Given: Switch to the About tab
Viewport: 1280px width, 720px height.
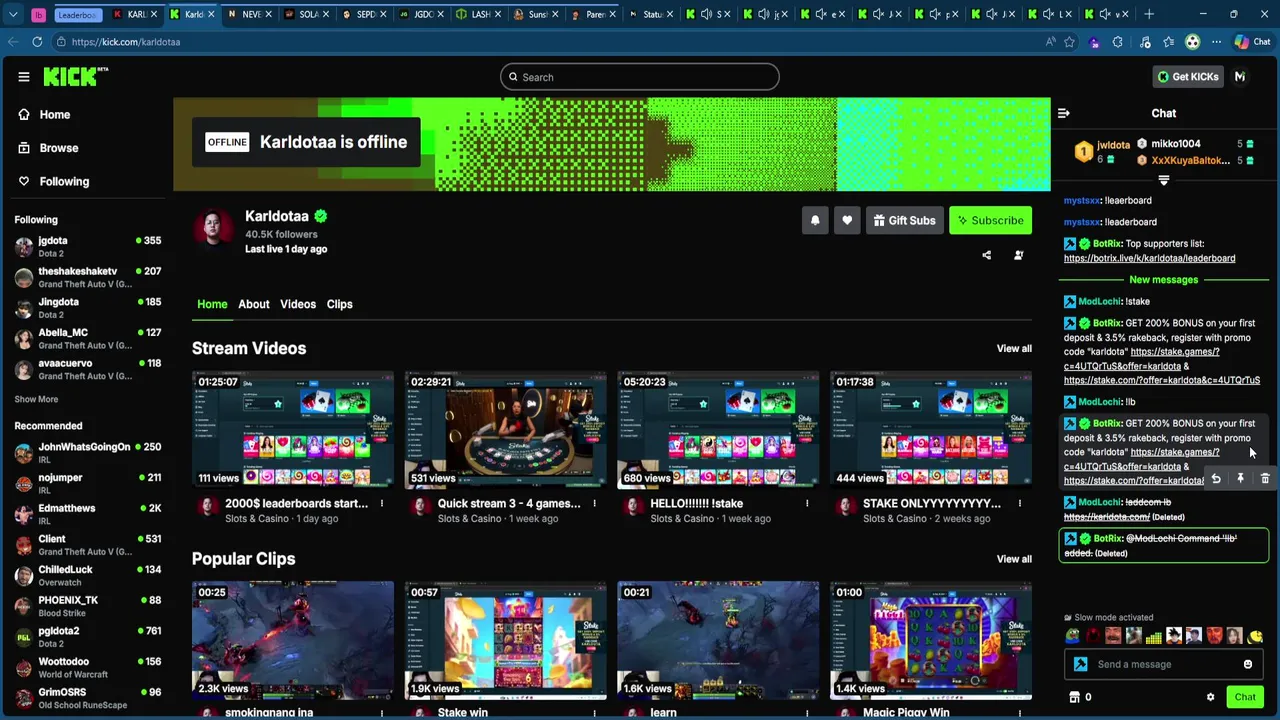Looking at the screenshot, I should pos(254,304).
